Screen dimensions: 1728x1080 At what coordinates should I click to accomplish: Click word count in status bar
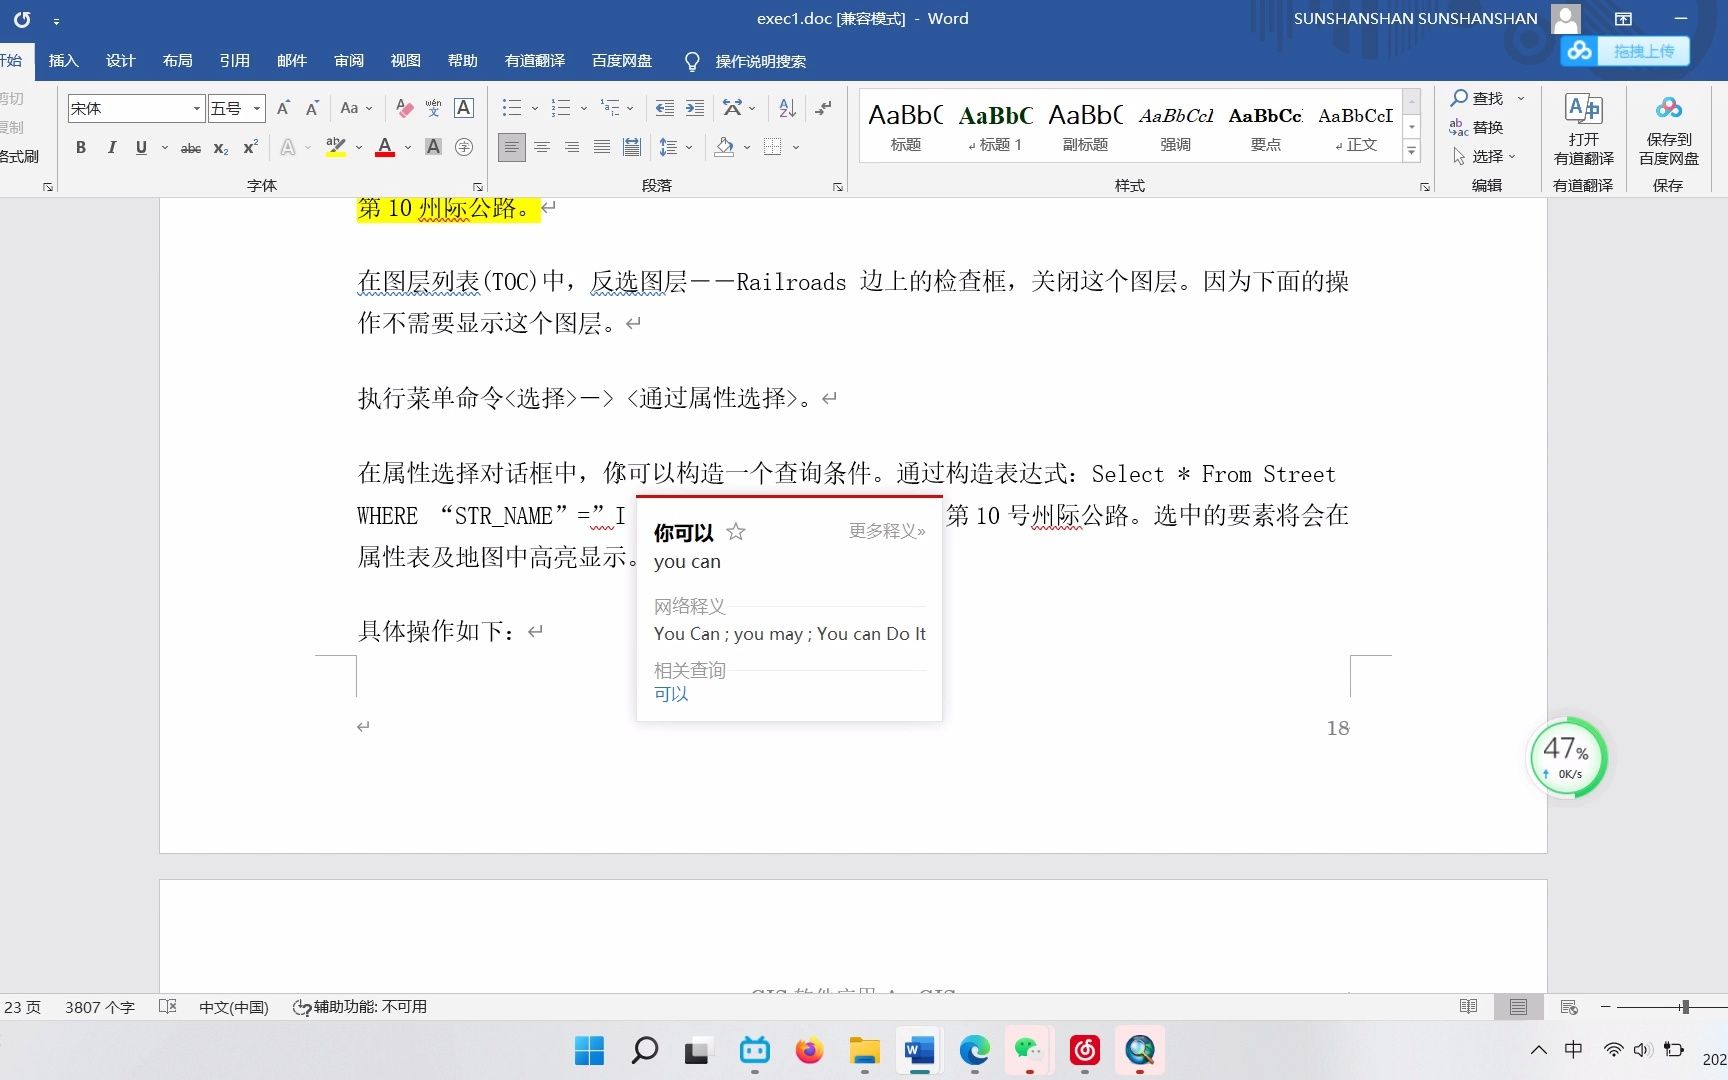(x=100, y=1007)
